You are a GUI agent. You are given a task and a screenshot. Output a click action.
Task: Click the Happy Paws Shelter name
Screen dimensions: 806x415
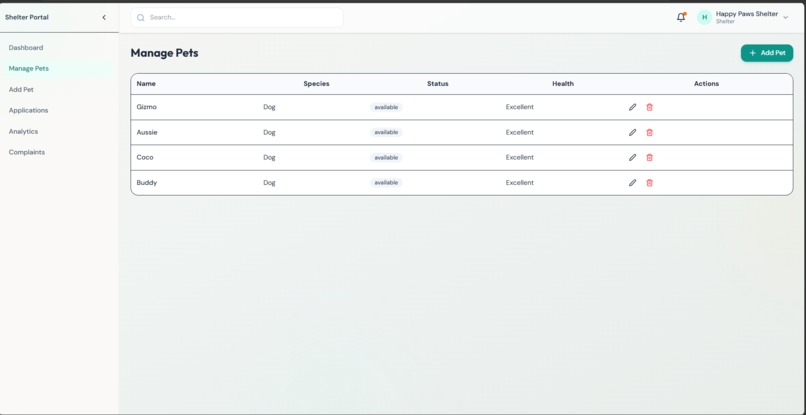coord(746,14)
